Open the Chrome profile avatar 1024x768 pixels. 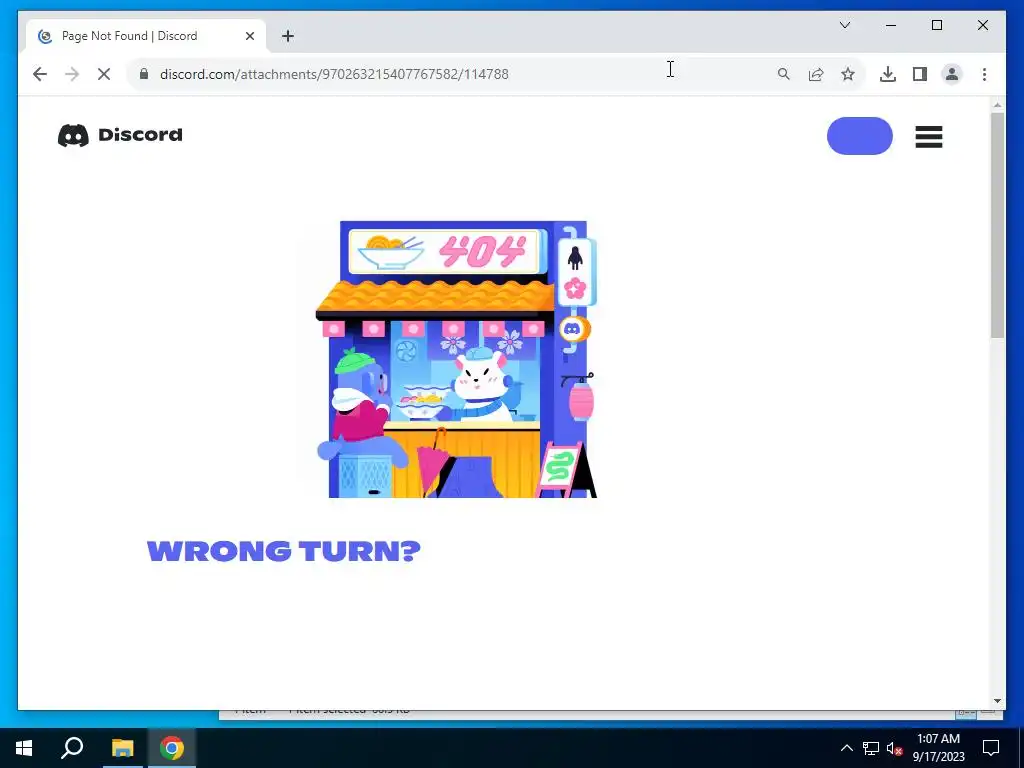(x=952, y=74)
